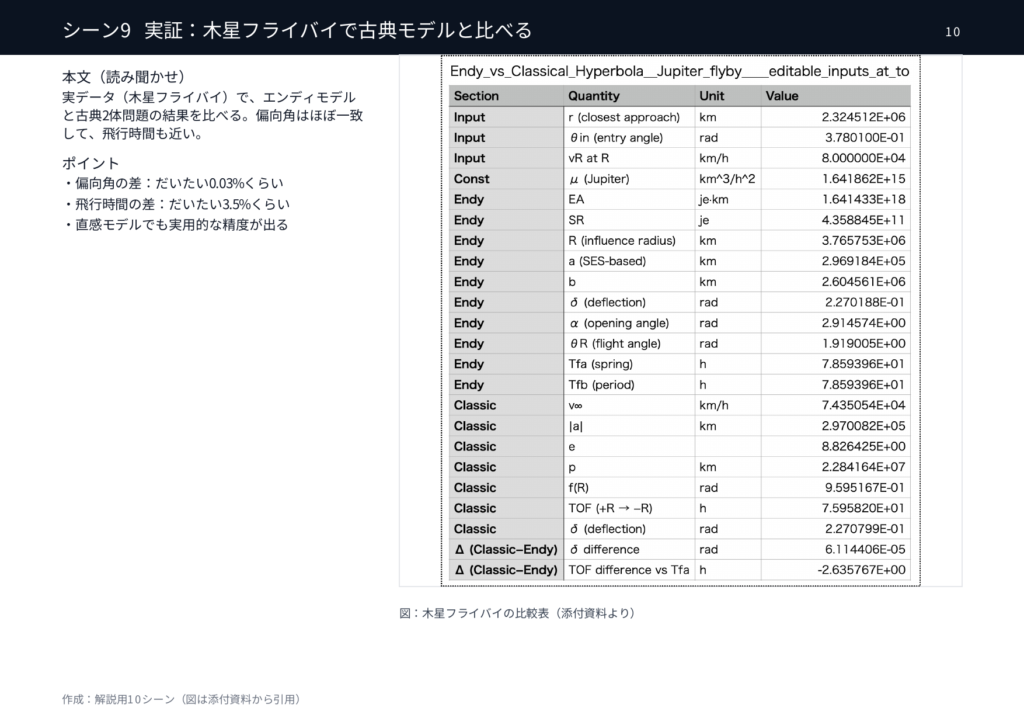Viewport: 1024px width, 725px height.
Task: Click the table title Endy_vs_Classical_Hyperbola
Action: (679, 72)
